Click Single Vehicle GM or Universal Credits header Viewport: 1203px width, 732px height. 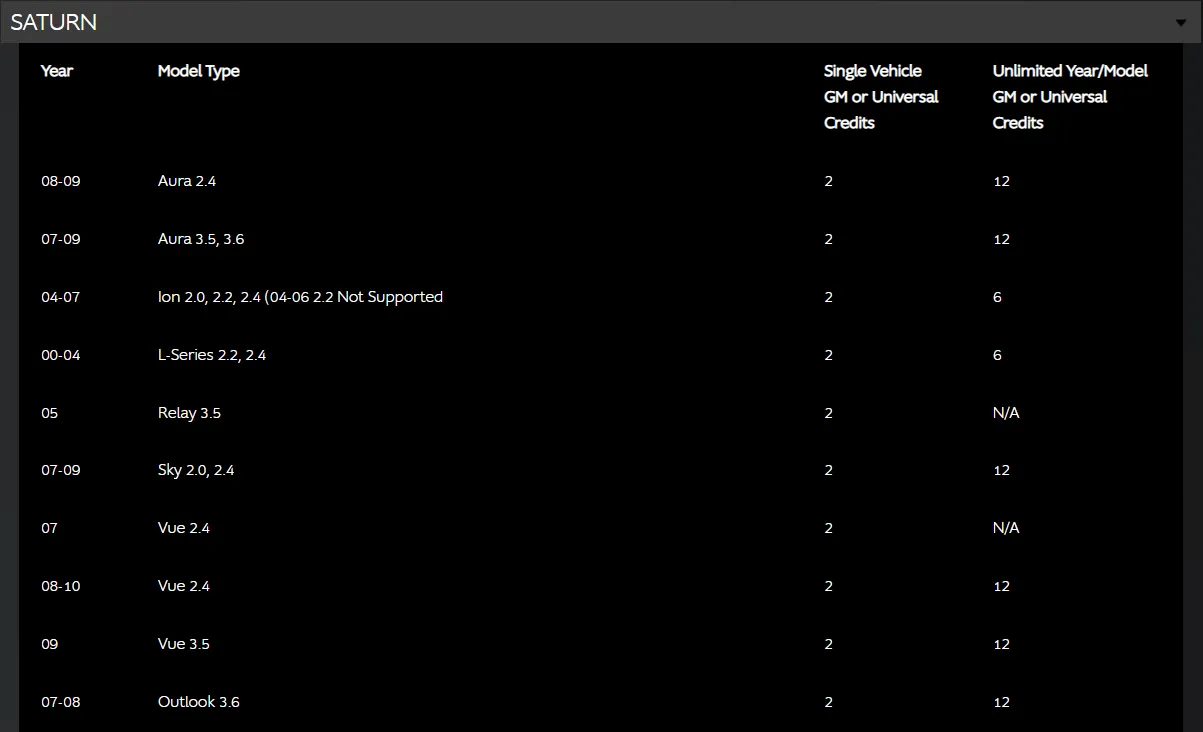click(x=881, y=97)
